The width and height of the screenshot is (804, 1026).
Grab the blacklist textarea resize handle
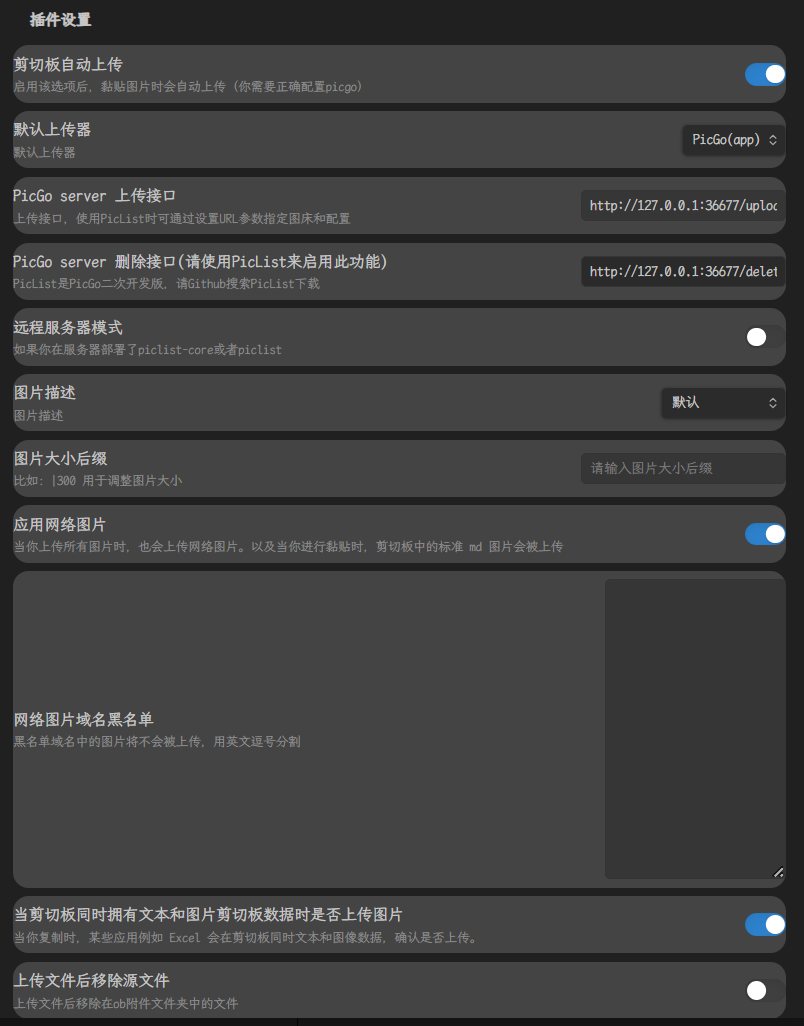coord(779,872)
